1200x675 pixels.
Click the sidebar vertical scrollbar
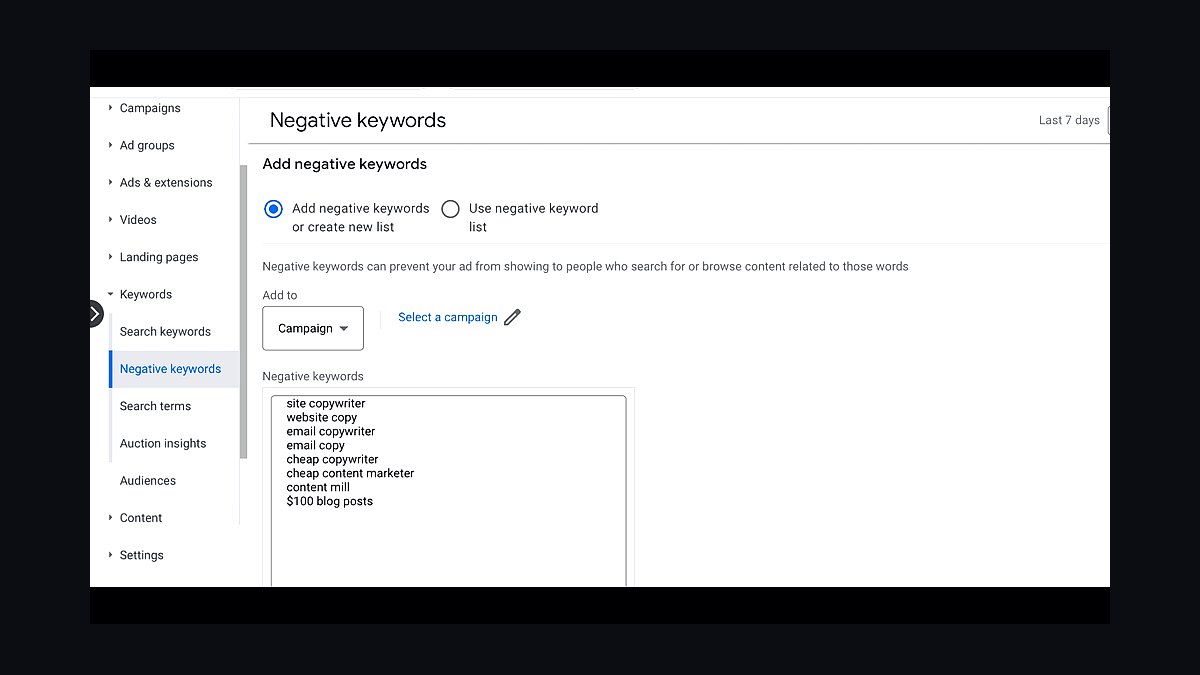coord(243,312)
